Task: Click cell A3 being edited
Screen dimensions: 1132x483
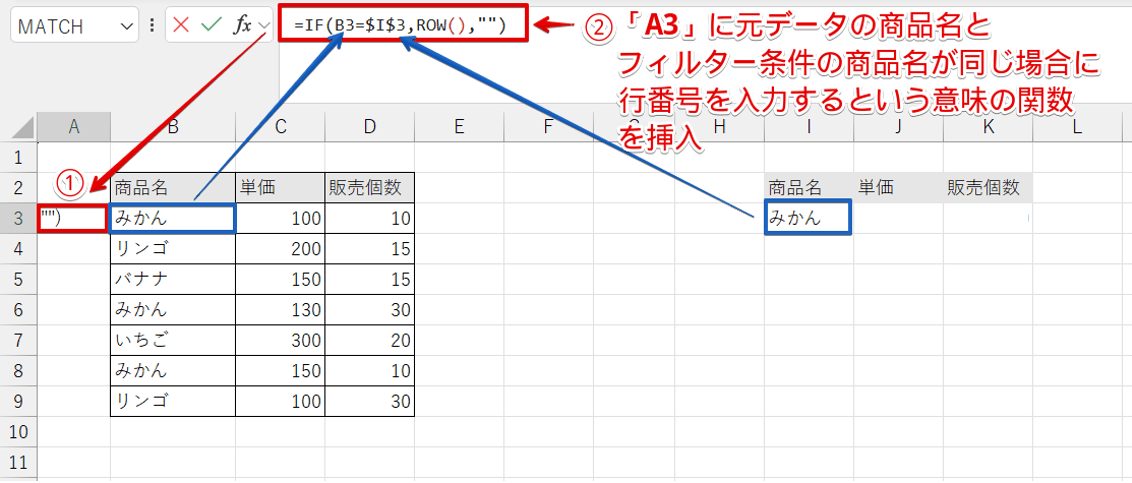Action: 74,218
